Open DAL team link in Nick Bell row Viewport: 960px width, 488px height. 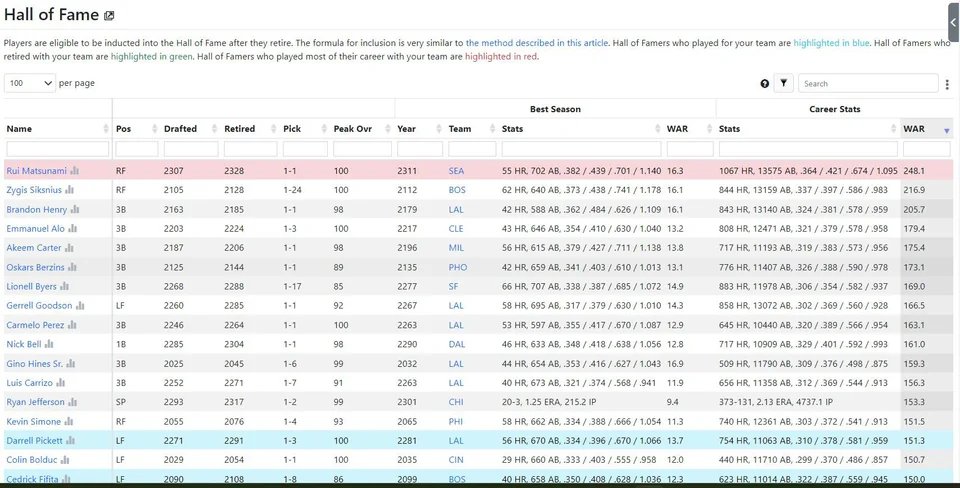[x=457, y=344]
